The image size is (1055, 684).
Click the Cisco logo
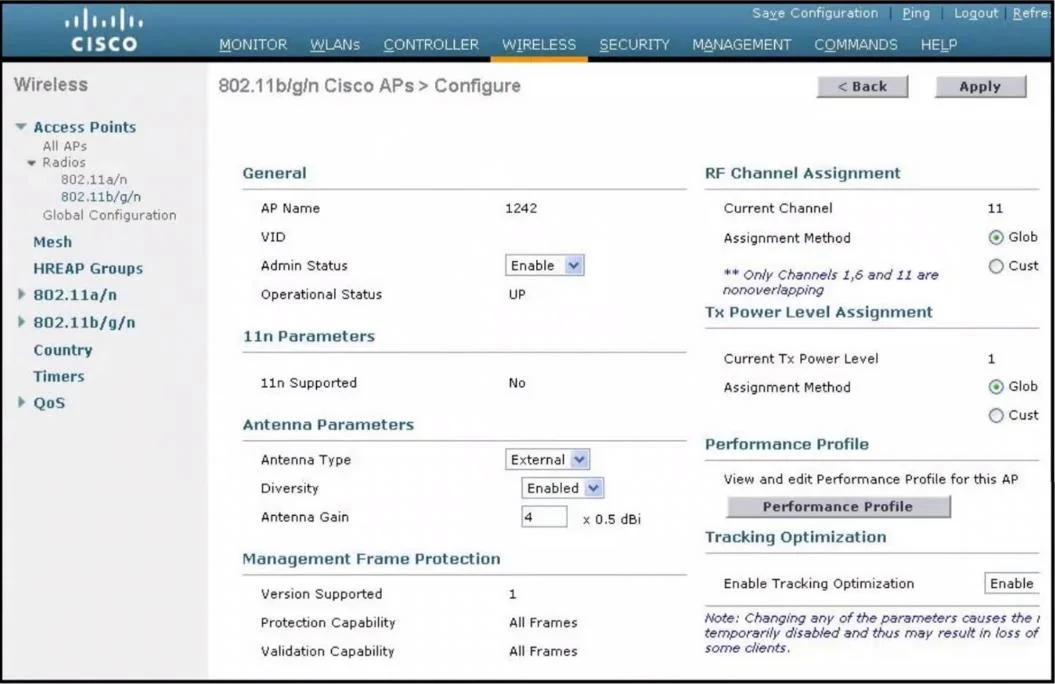click(x=104, y=30)
